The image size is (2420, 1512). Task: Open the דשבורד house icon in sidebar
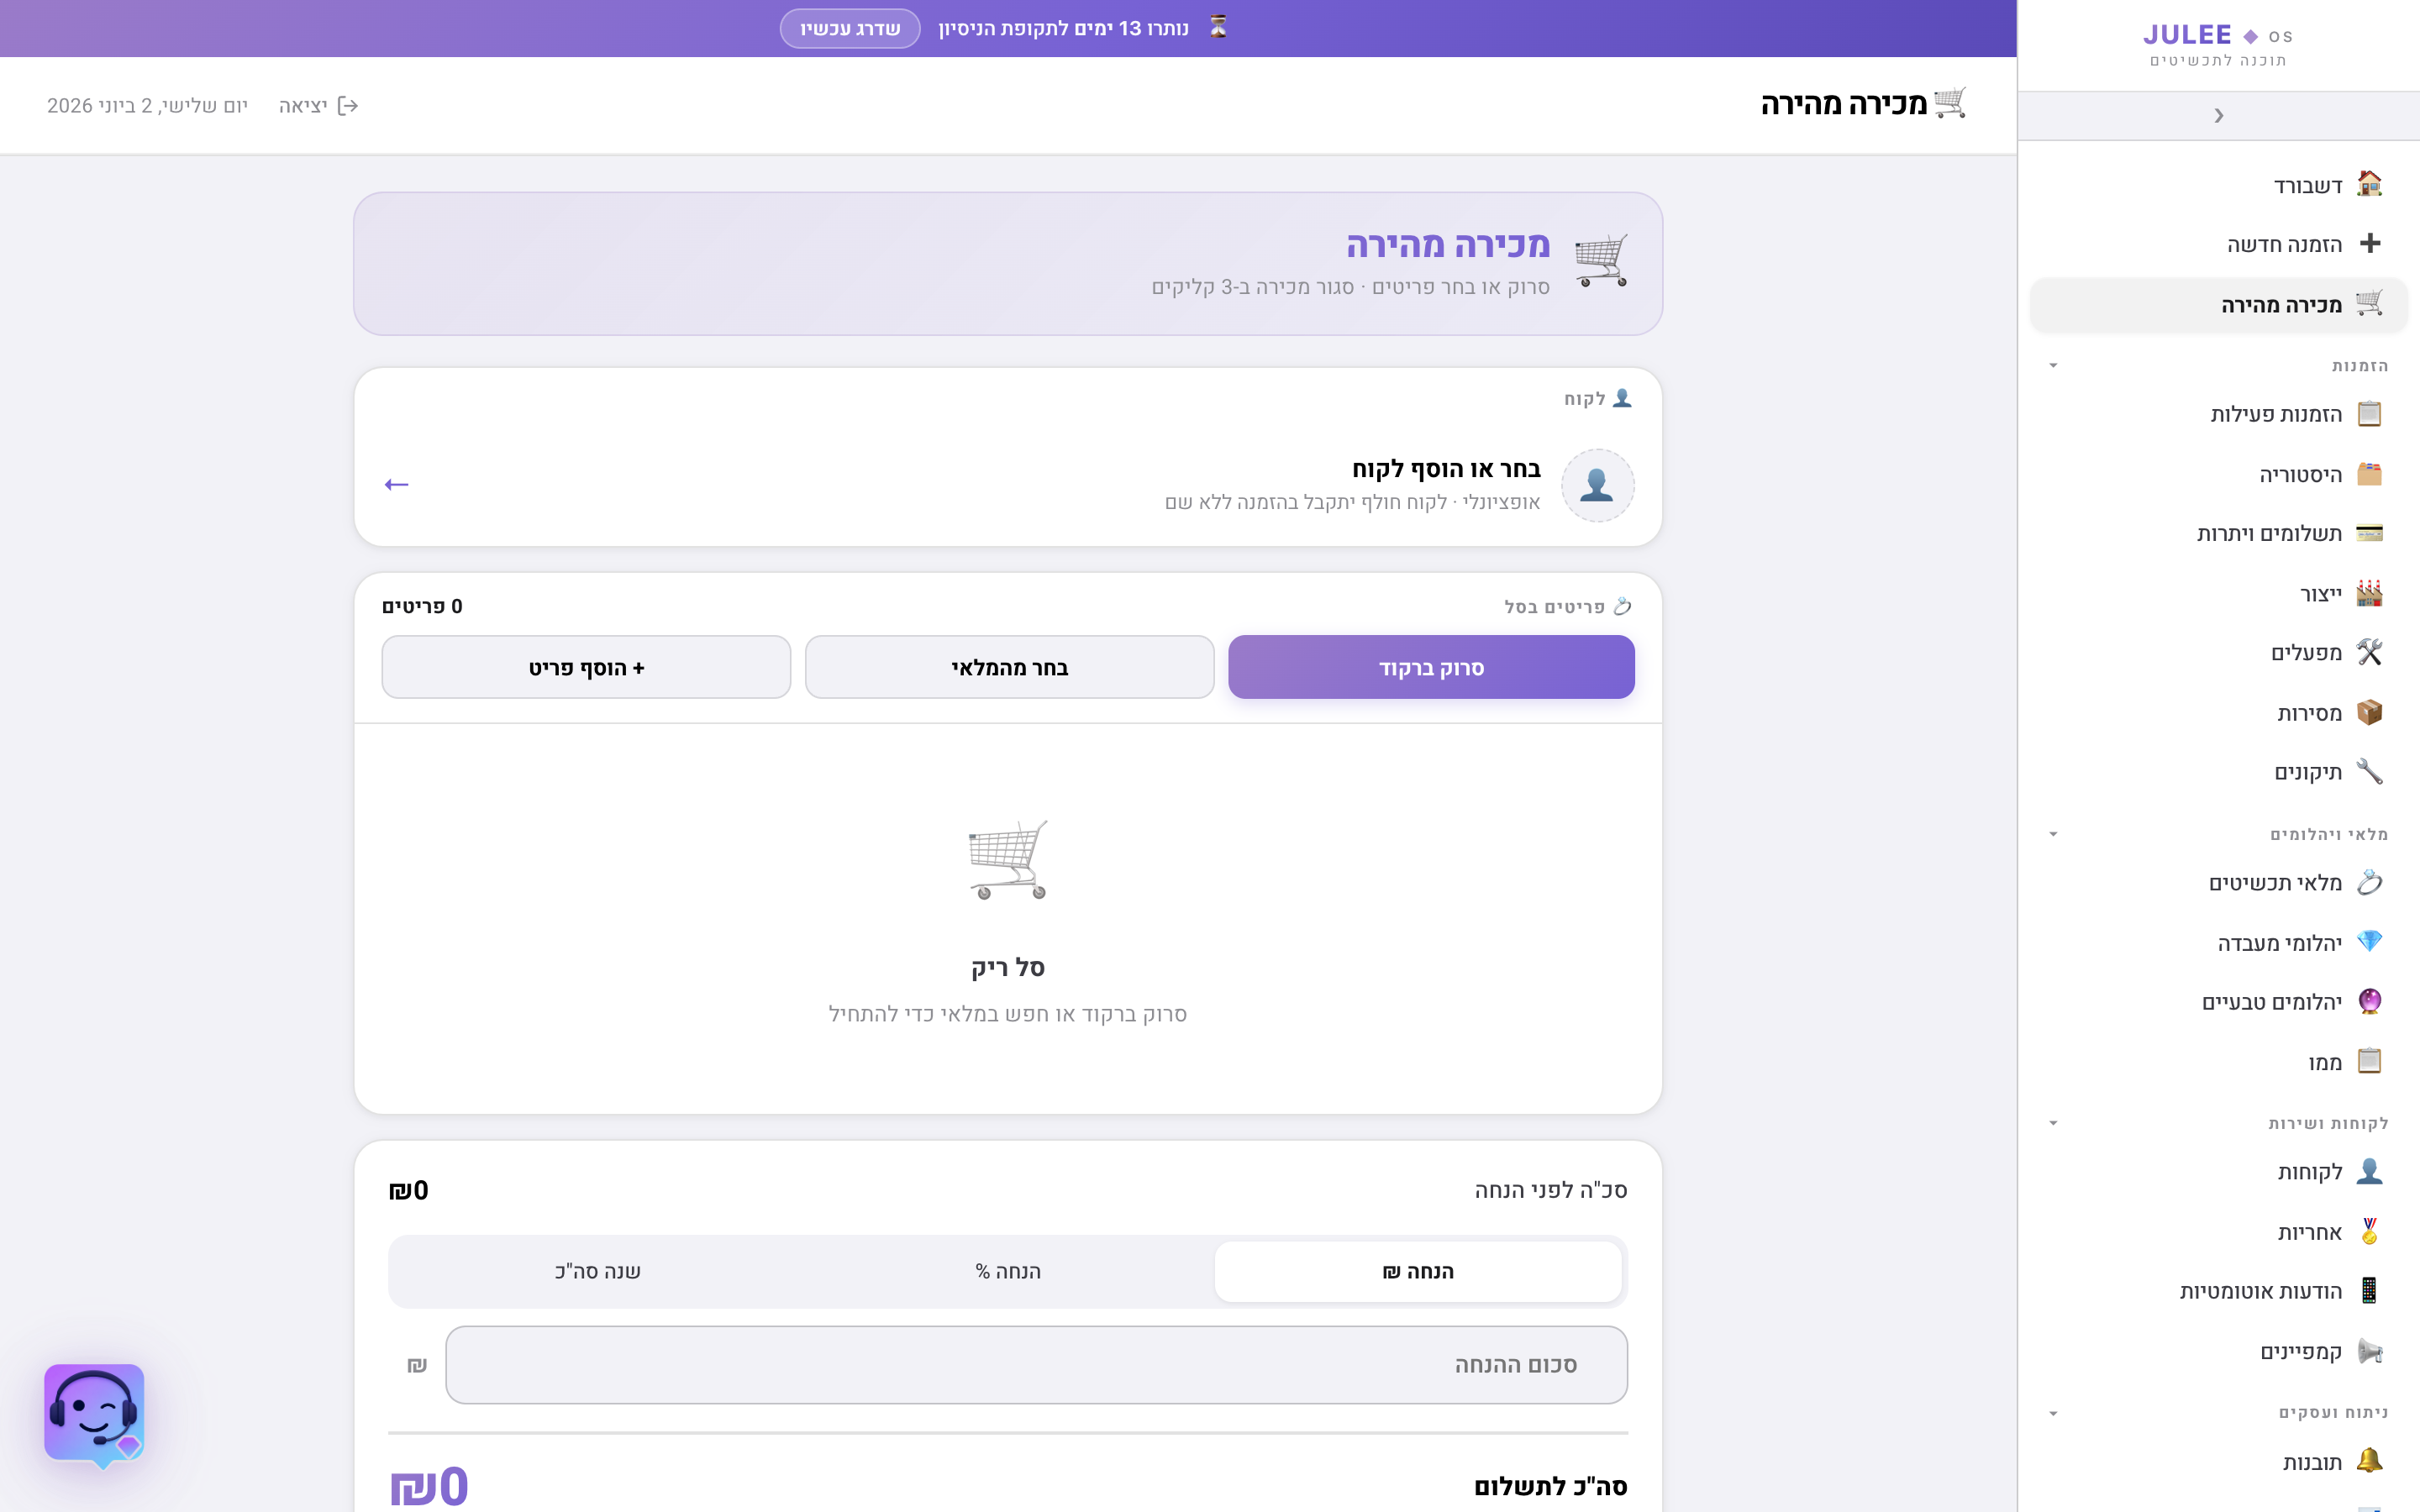(2369, 184)
